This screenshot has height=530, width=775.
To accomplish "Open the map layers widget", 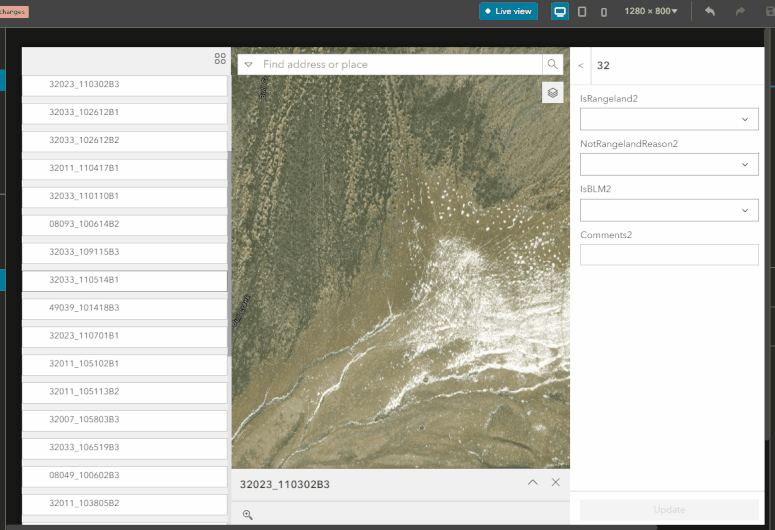I will pyautogui.click(x=553, y=92).
